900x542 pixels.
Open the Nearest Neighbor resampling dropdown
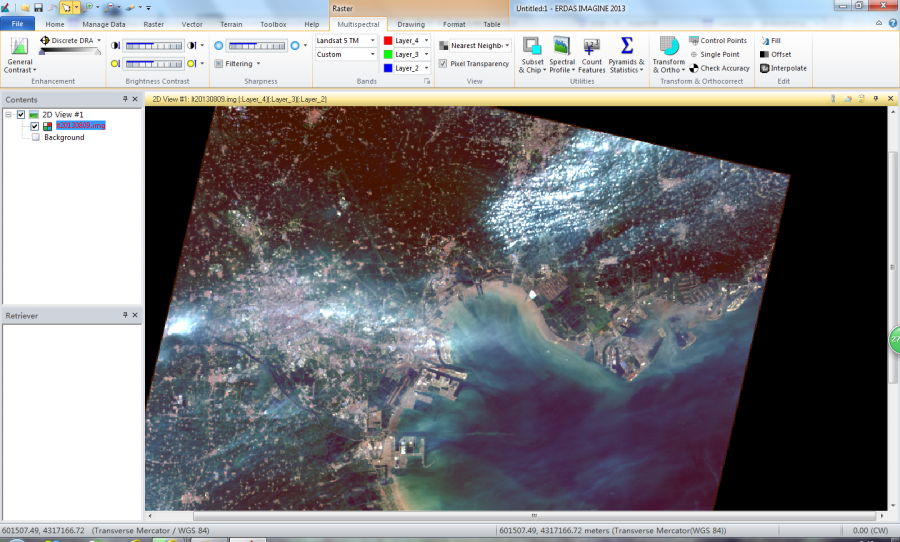pyautogui.click(x=507, y=45)
